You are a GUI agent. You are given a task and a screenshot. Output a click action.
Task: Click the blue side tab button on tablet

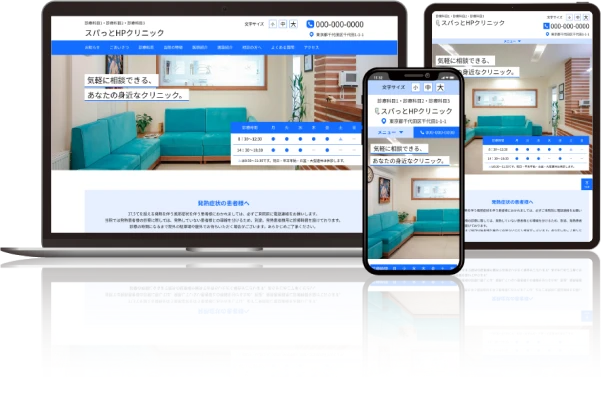pyautogui.click(x=587, y=184)
